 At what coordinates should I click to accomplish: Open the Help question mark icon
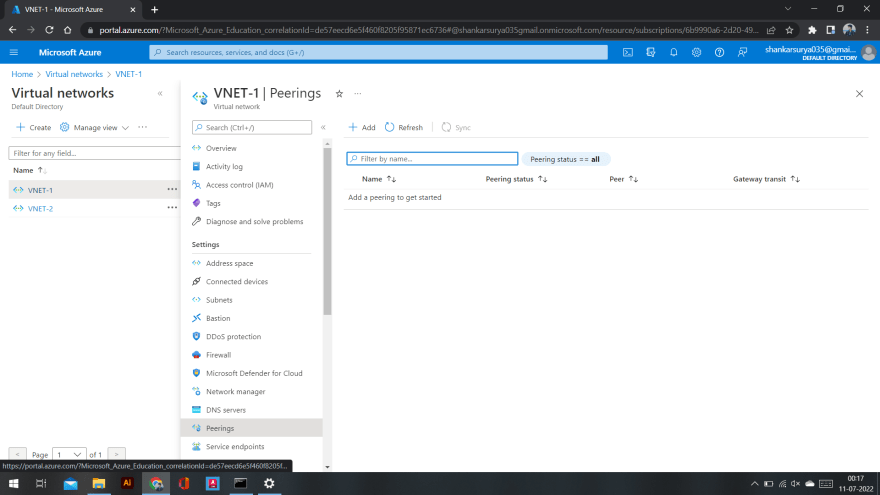pos(719,52)
